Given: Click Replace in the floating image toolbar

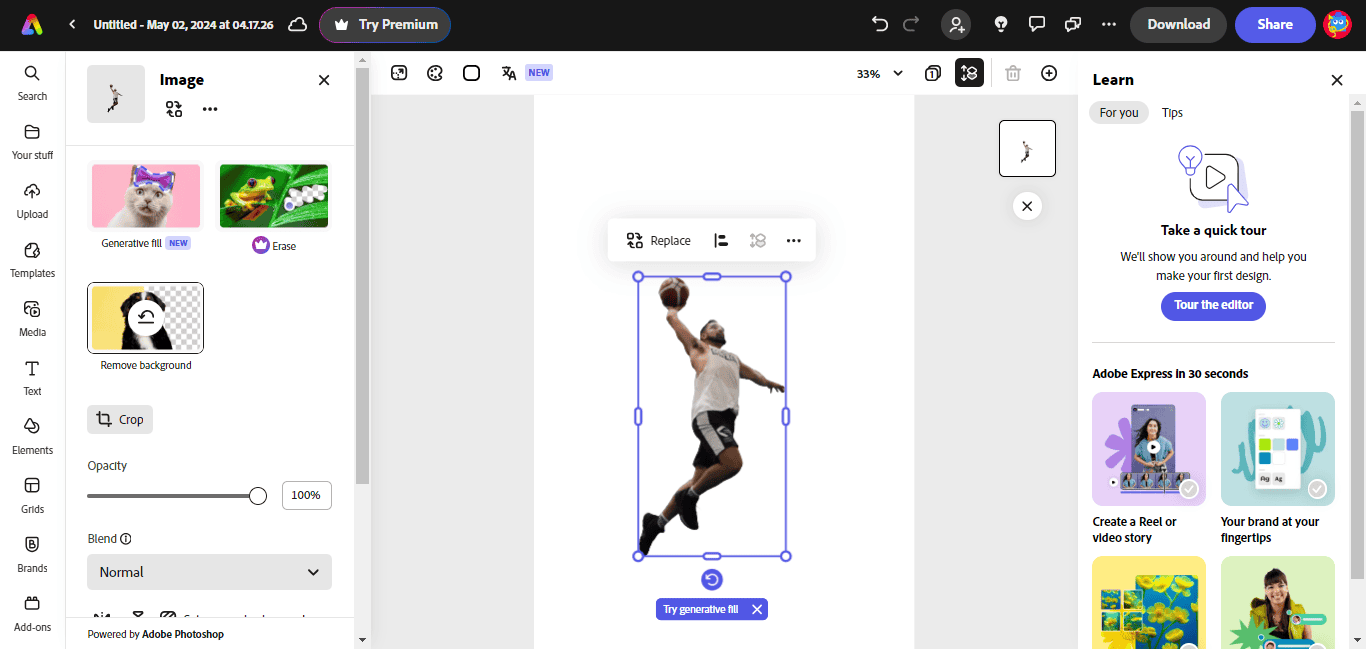Looking at the screenshot, I should pyautogui.click(x=658, y=240).
